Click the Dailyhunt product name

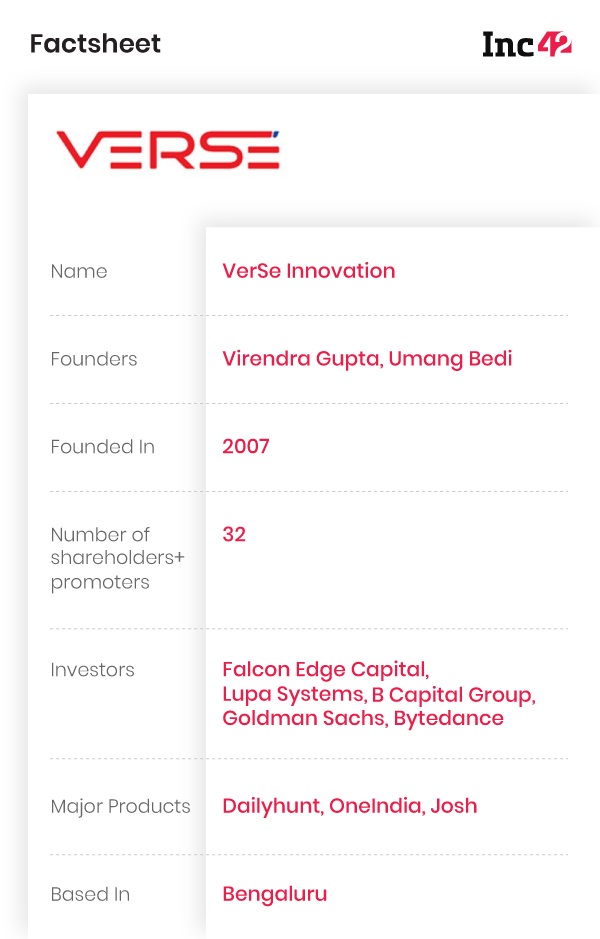[272, 806]
